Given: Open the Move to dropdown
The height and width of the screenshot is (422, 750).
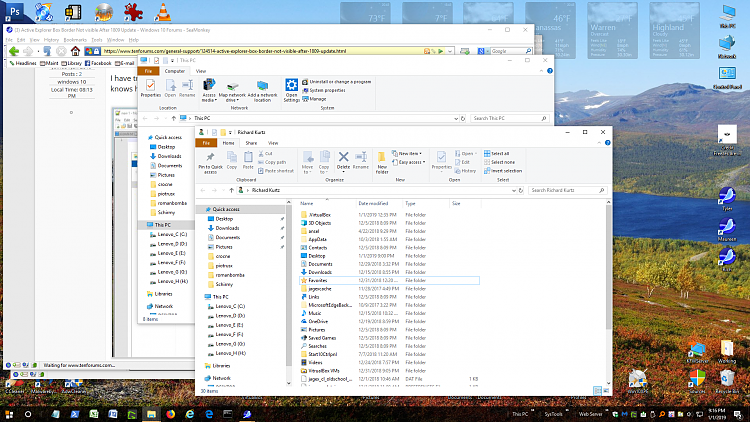Looking at the screenshot, I should [308, 163].
